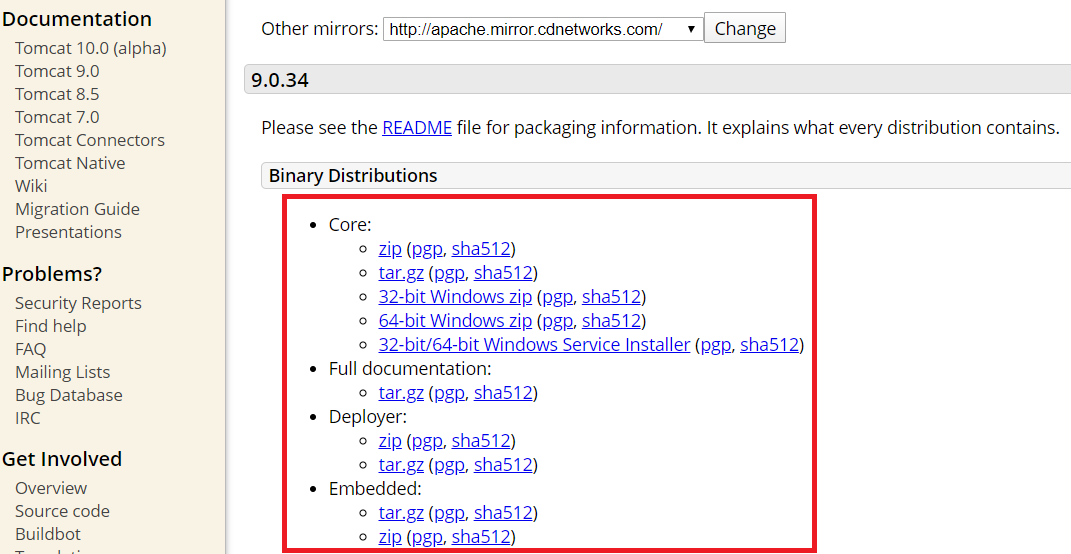
Task: Open pgp for Full documentation tar.gz
Action: click(x=450, y=393)
